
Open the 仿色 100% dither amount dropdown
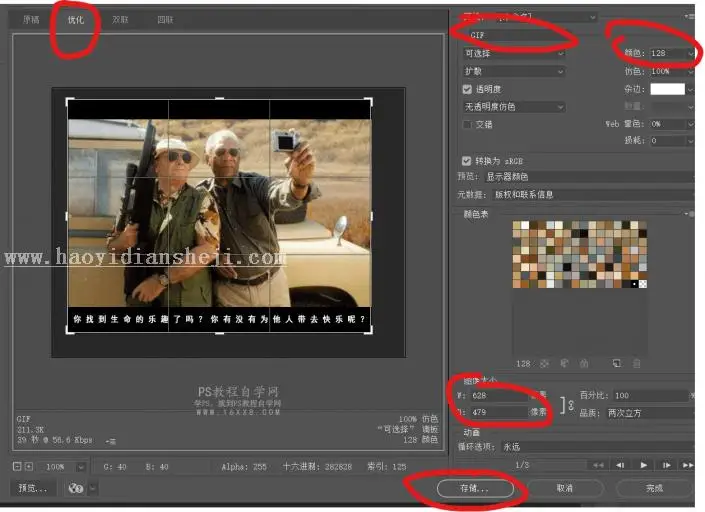click(x=672, y=71)
